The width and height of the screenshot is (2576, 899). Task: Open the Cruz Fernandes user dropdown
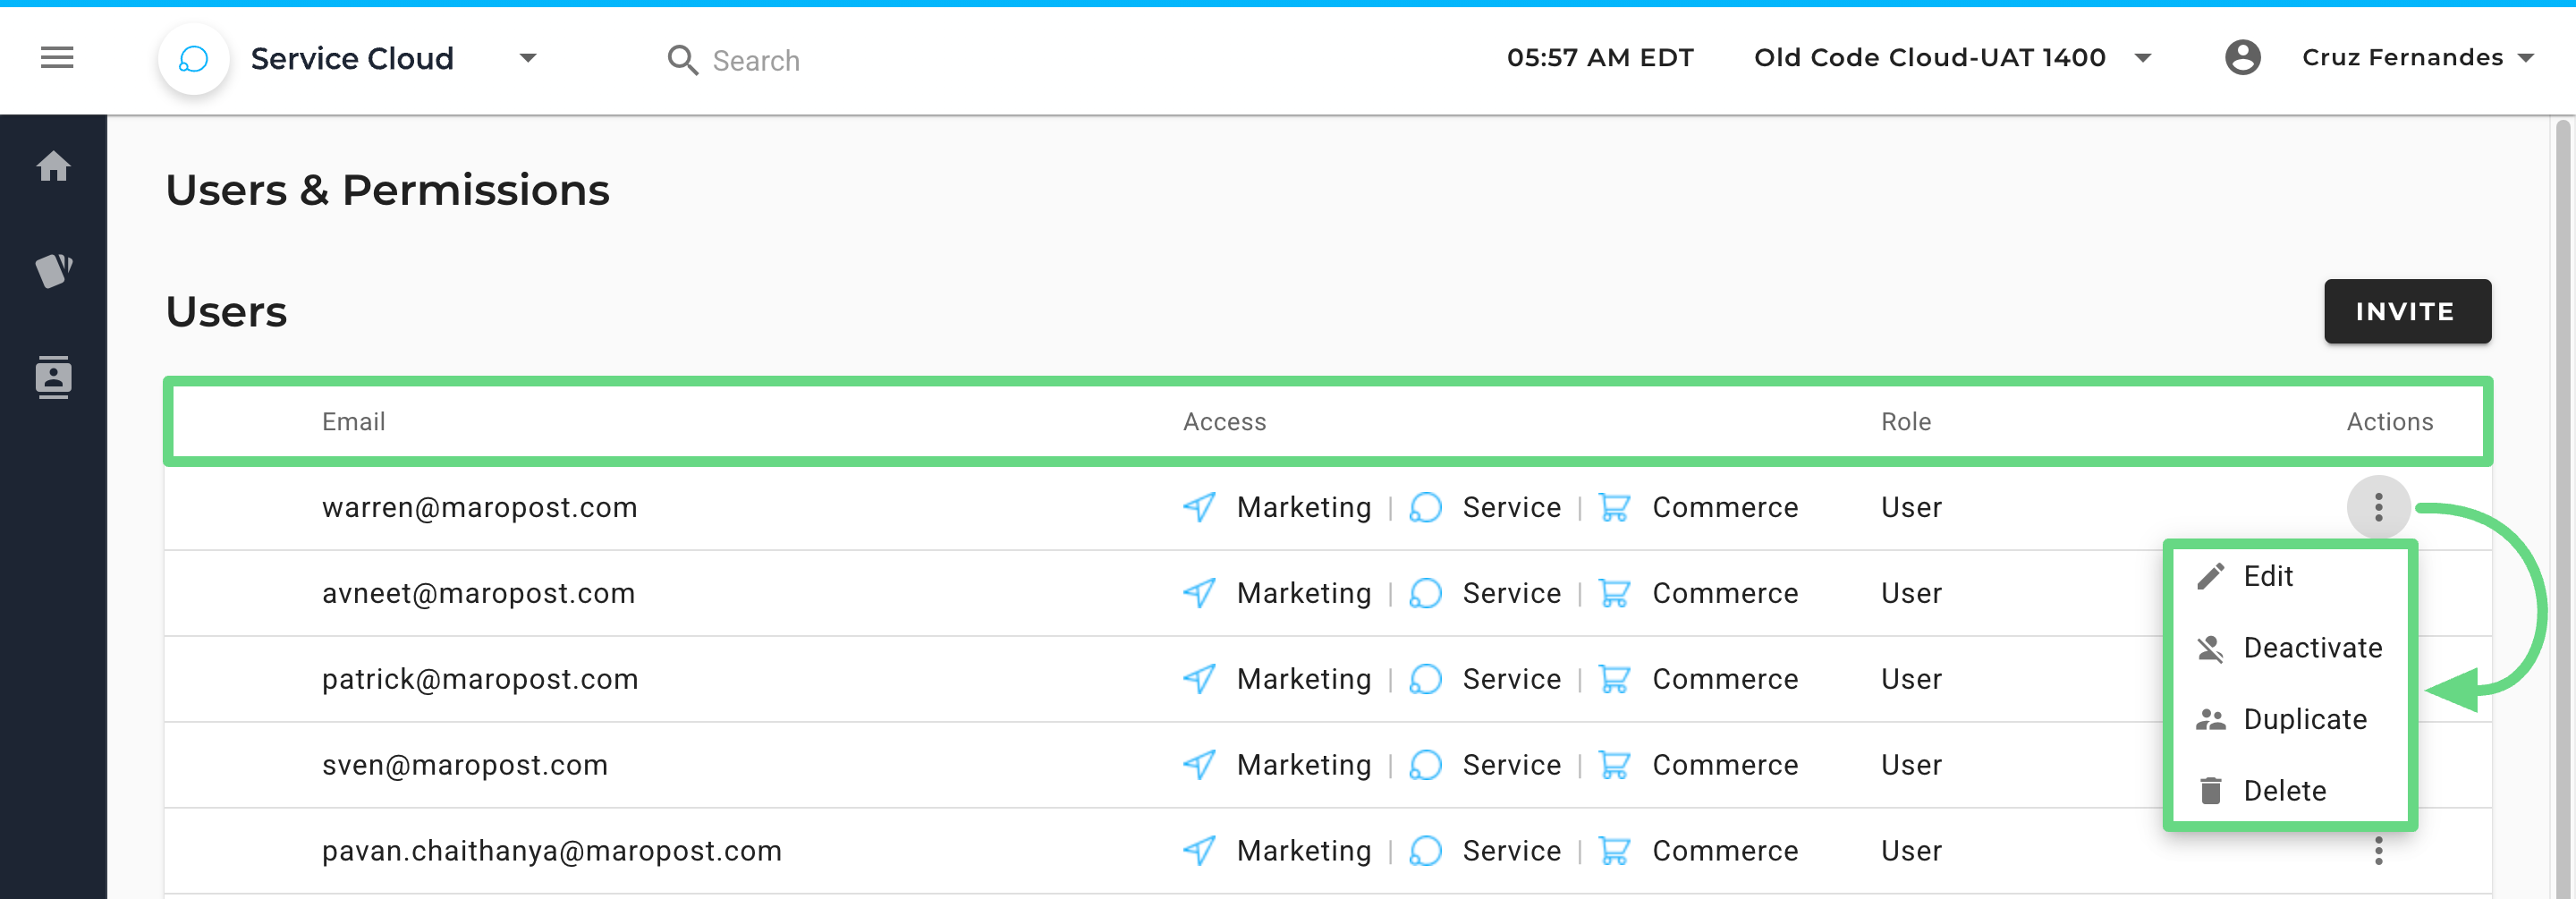click(x=2525, y=58)
